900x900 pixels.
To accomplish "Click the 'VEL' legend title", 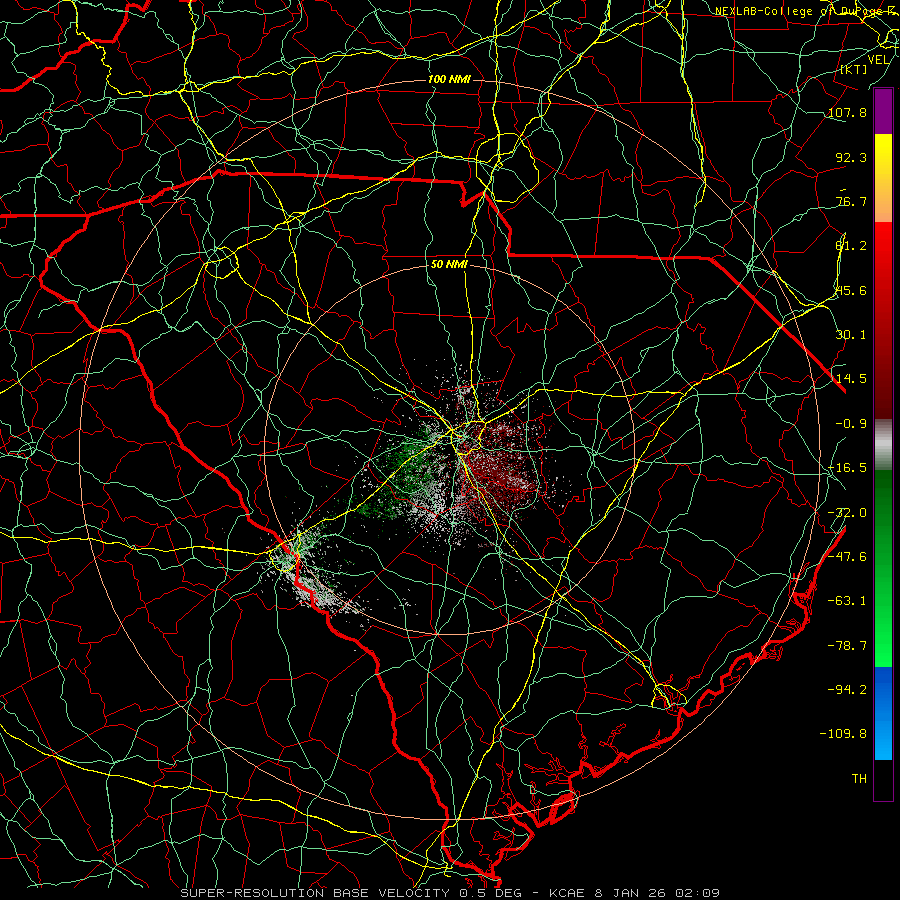I will coord(878,60).
